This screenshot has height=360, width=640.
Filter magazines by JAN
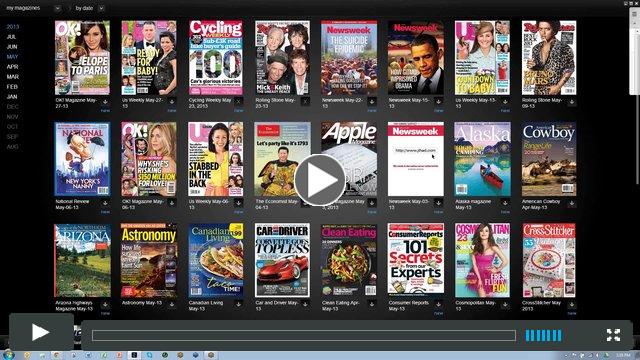tap(12, 97)
